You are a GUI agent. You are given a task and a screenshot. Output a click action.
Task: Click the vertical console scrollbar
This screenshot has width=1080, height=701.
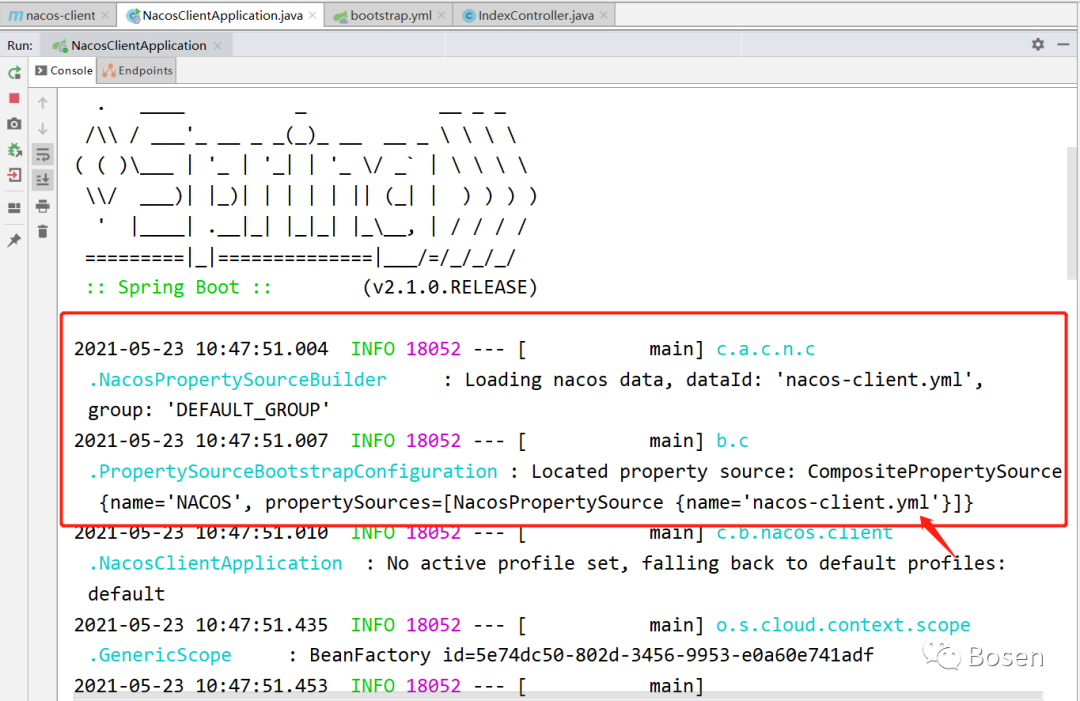coord(1072,213)
